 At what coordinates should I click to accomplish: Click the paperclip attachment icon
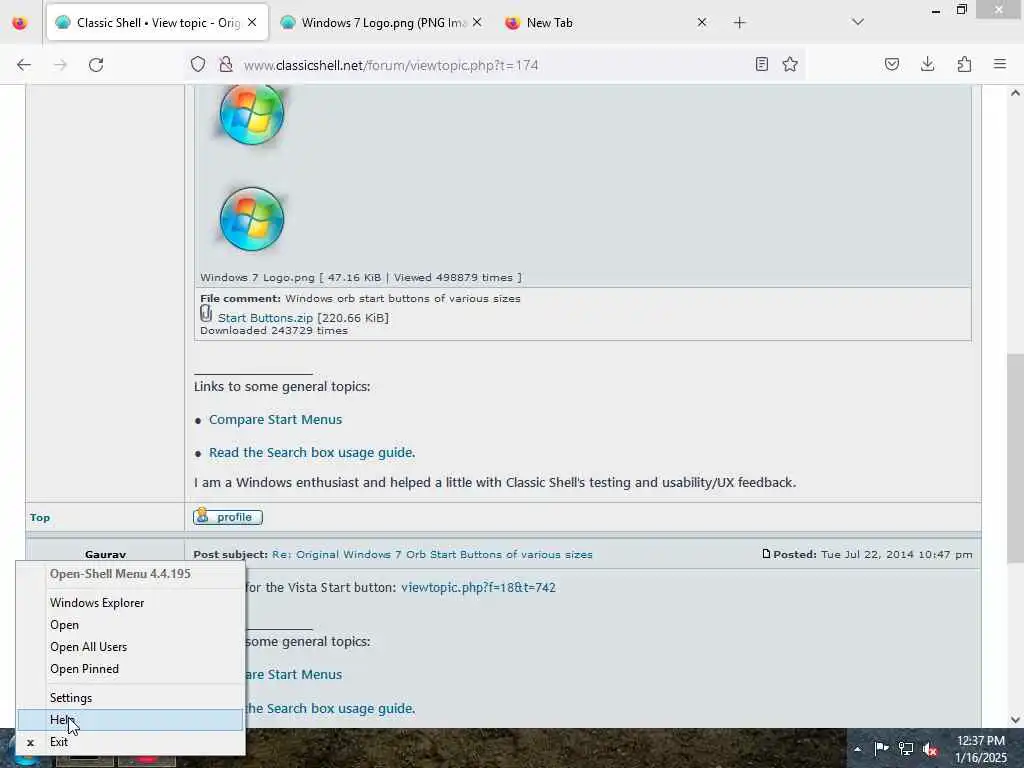pyautogui.click(x=206, y=313)
